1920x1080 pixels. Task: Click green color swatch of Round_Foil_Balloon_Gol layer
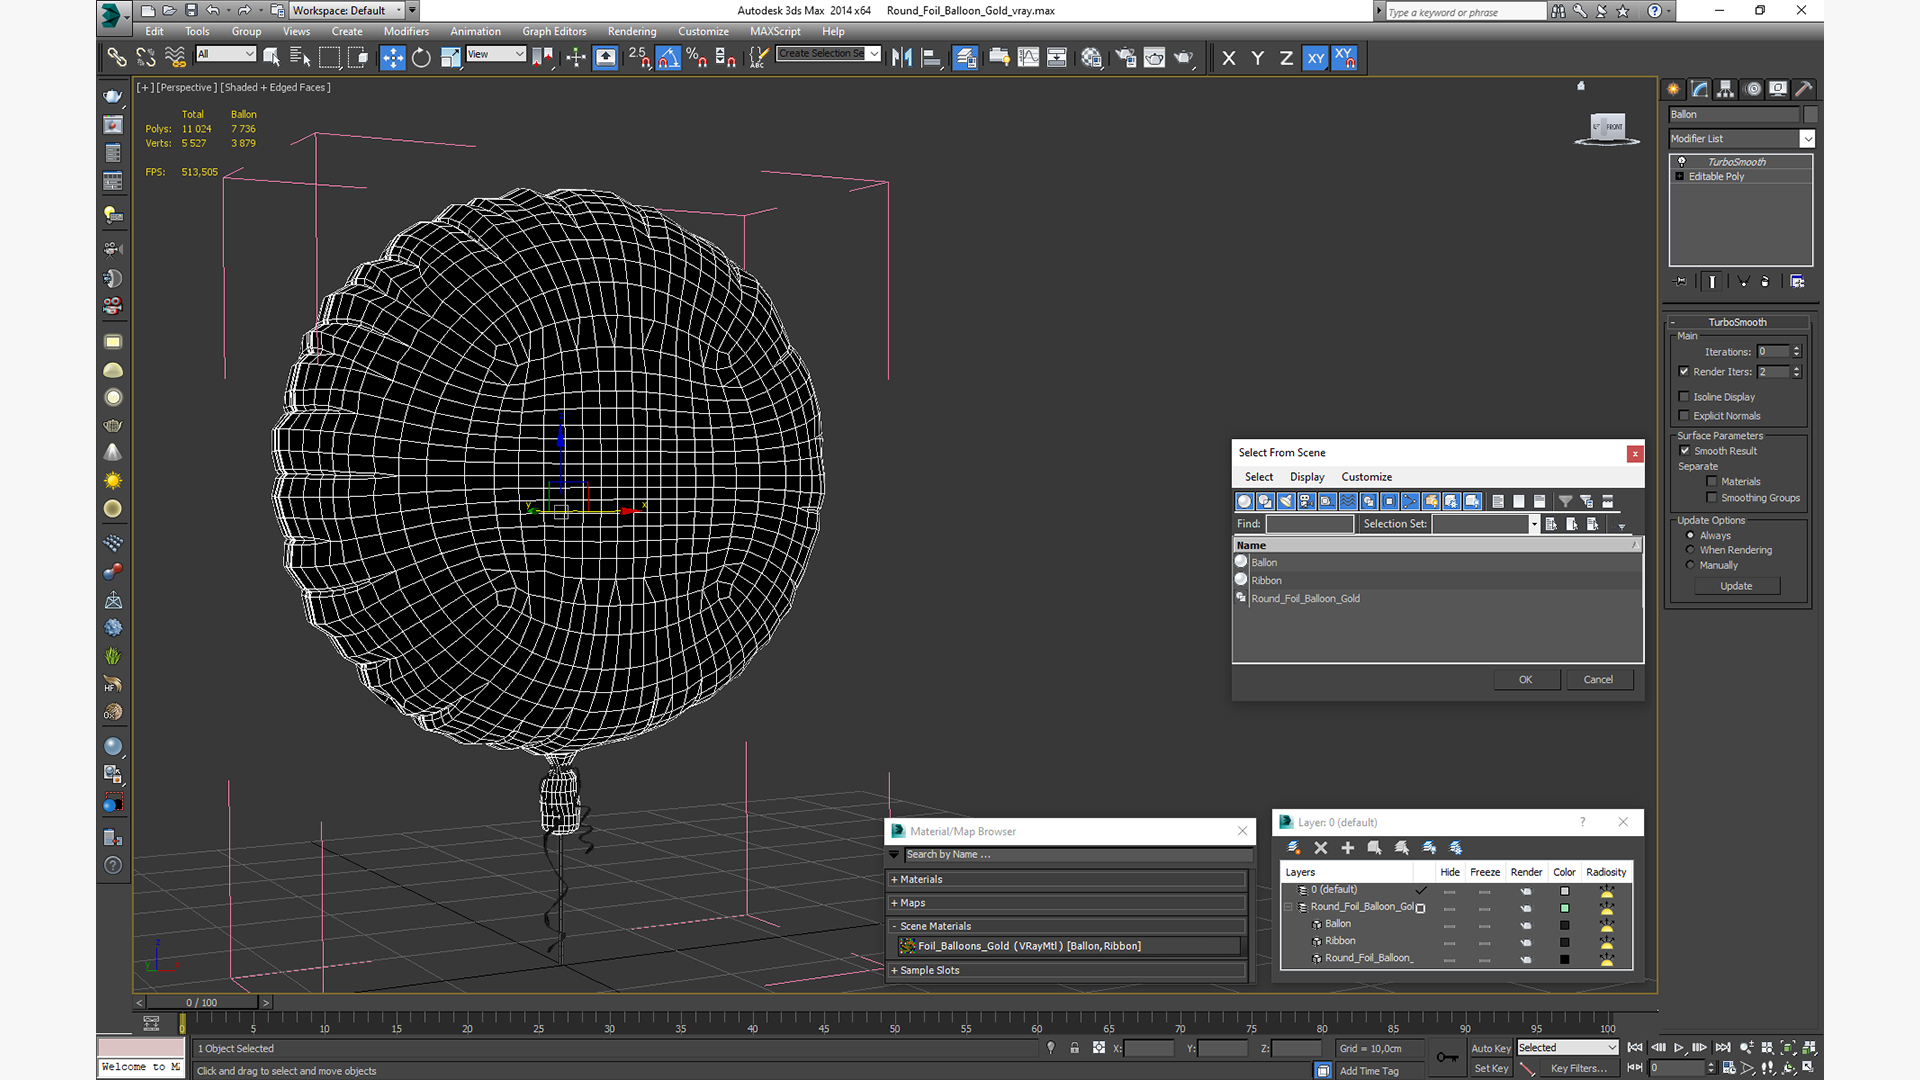coord(1565,908)
